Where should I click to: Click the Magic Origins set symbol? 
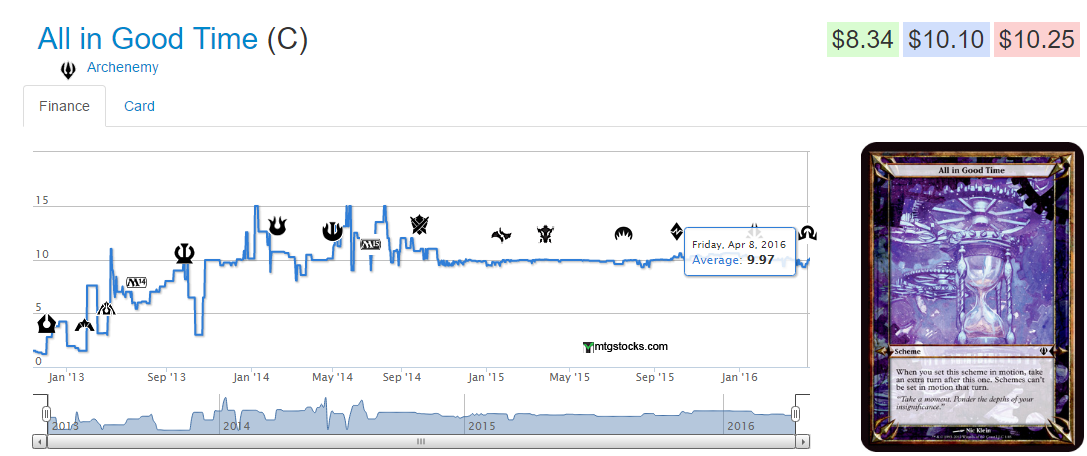[x=624, y=234]
